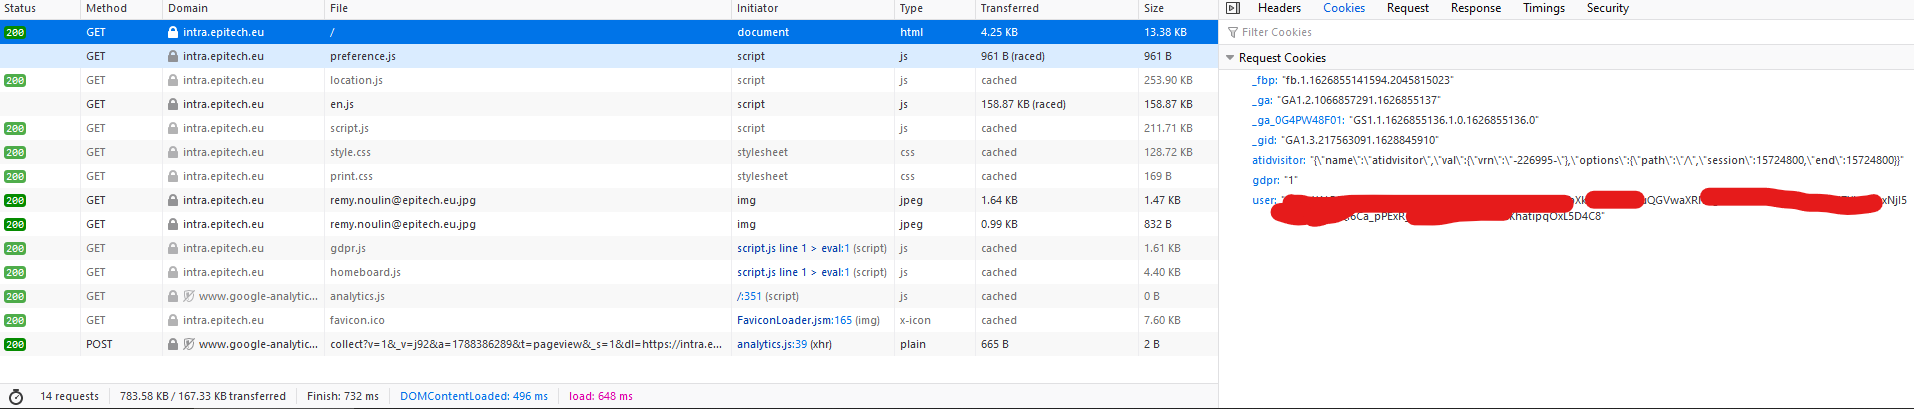
Task: Click the lock icon on favicon.ico row
Action: [x=173, y=320]
